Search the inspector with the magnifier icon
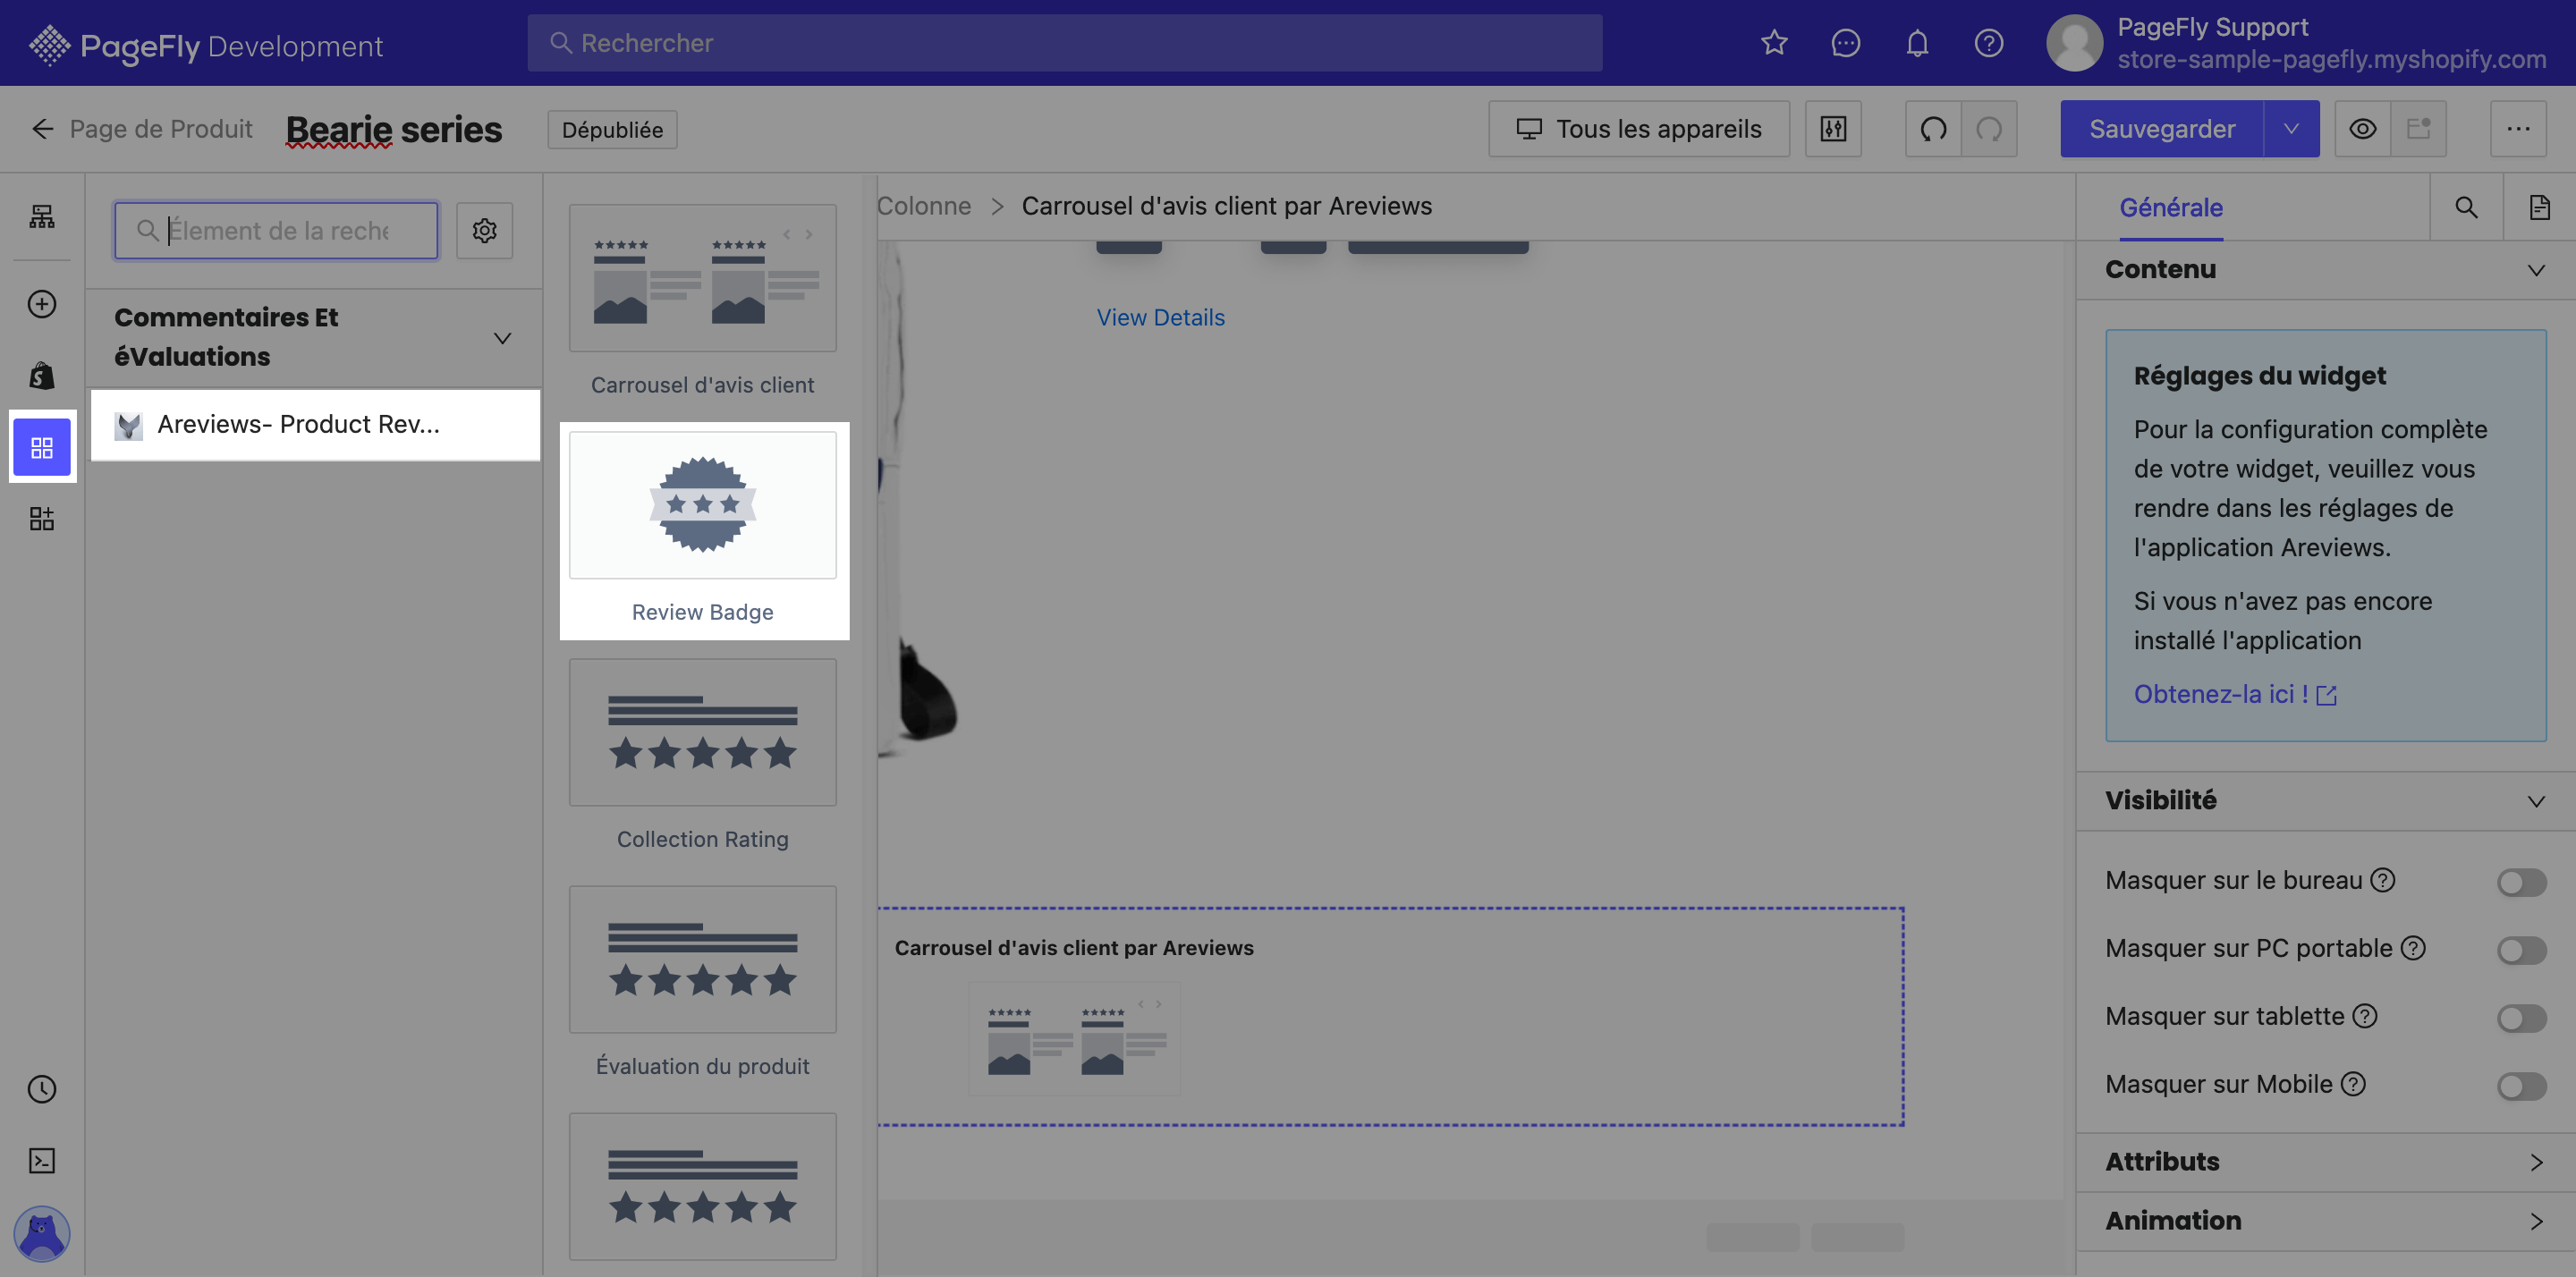The height and width of the screenshot is (1277, 2576). (2466, 207)
